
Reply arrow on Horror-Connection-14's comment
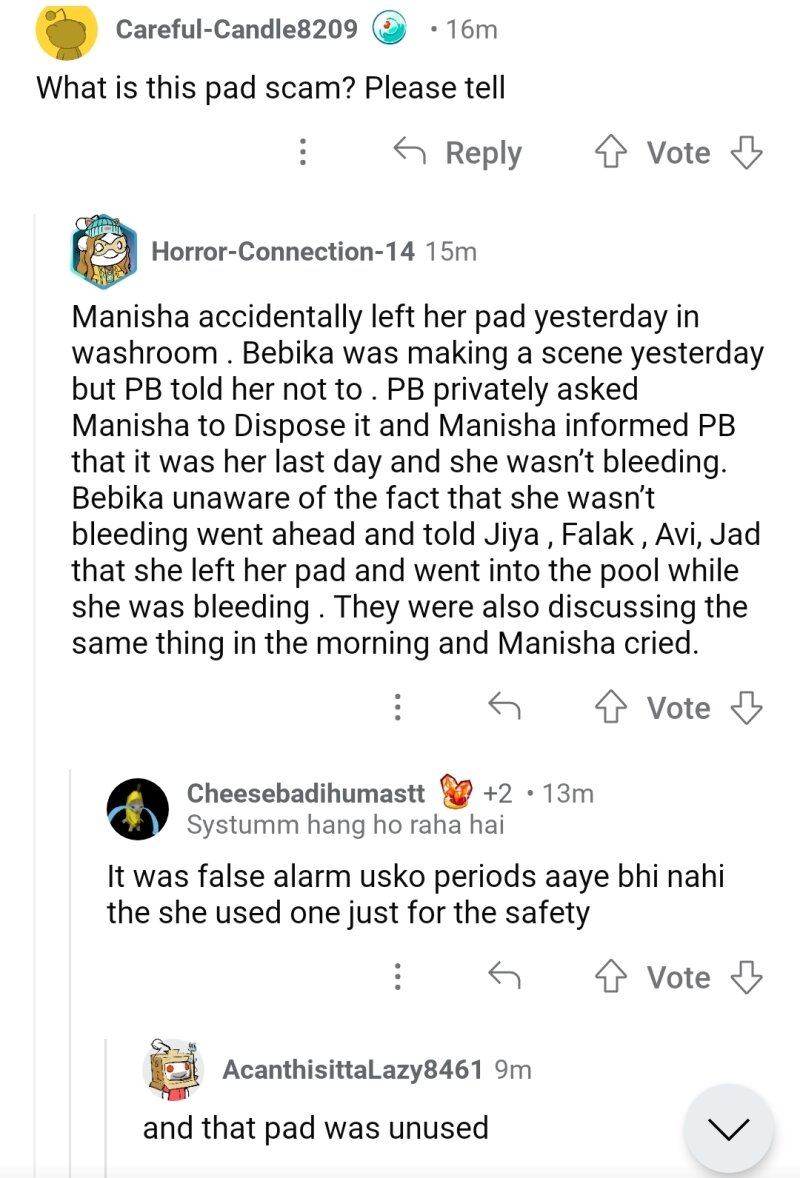tap(505, 708)
